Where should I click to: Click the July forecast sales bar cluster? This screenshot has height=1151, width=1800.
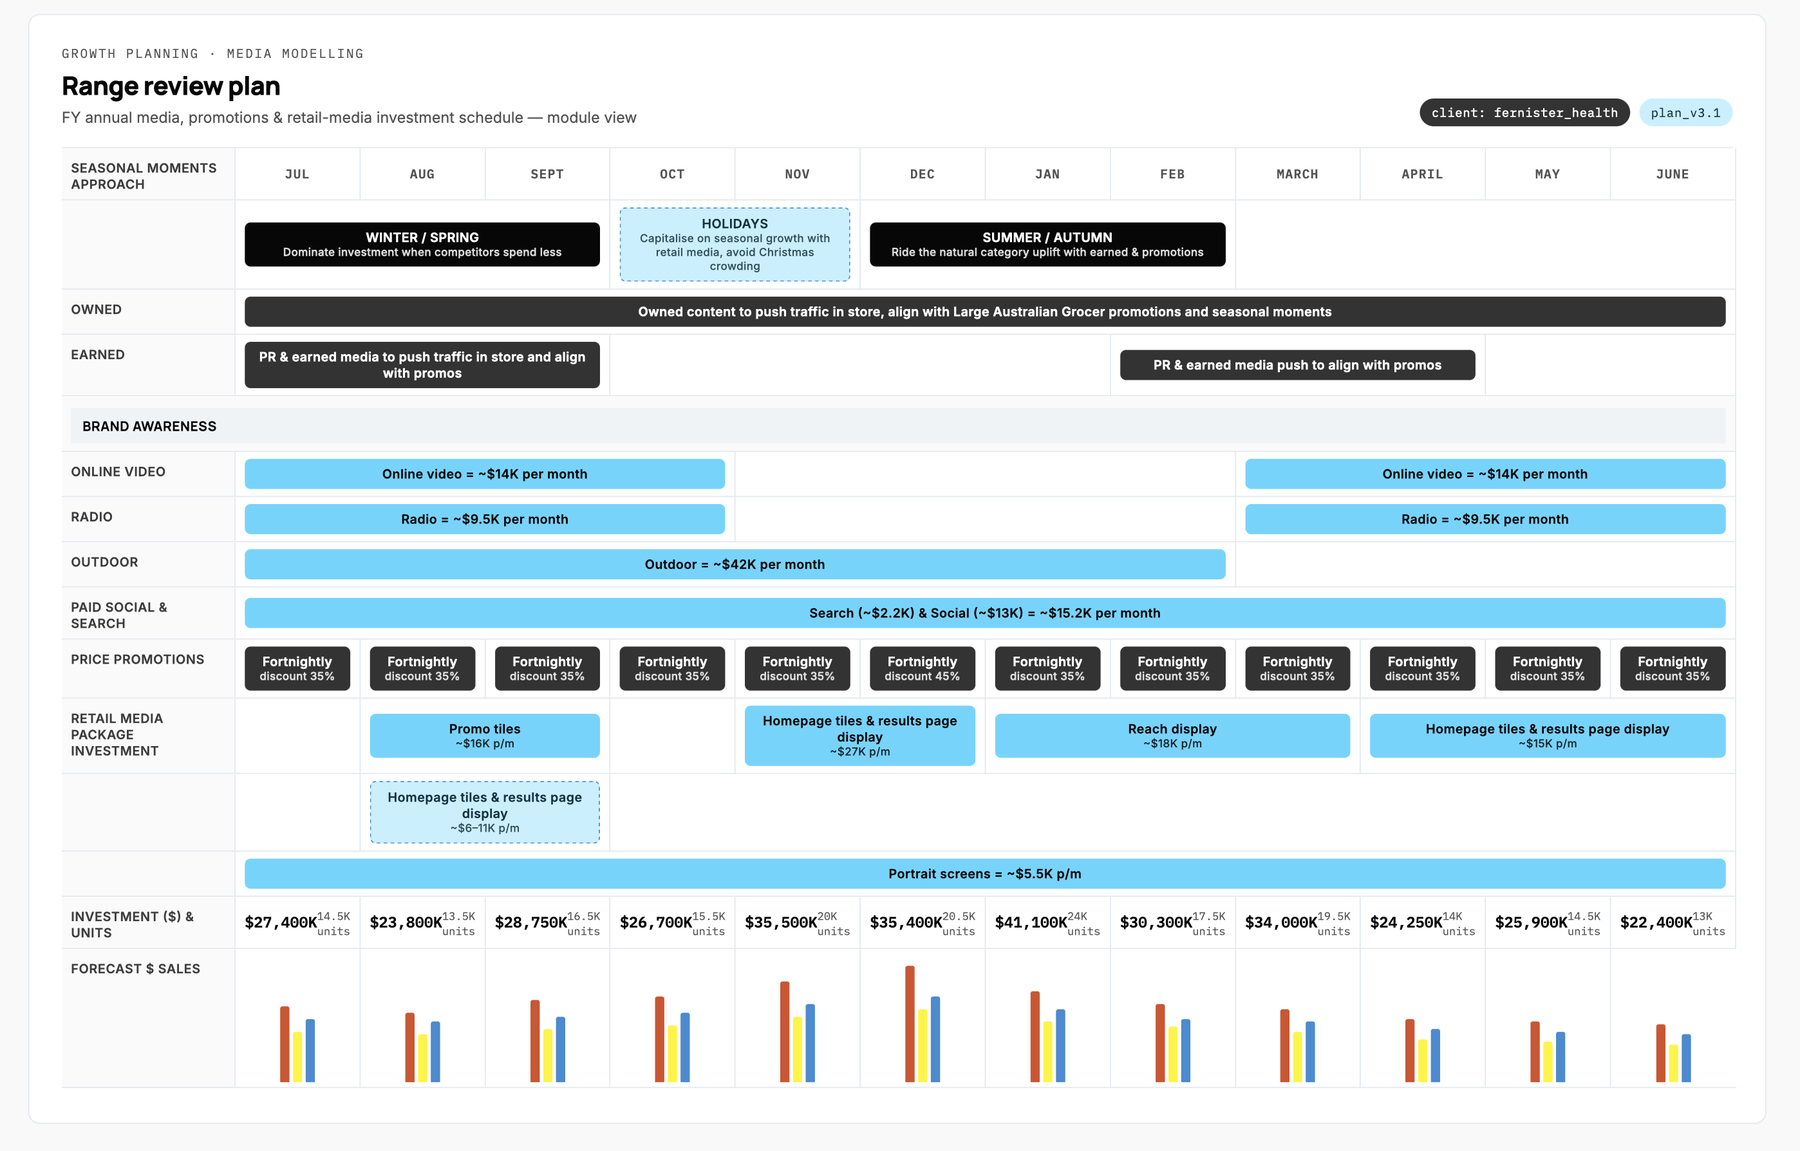(x=297, y=1044)
